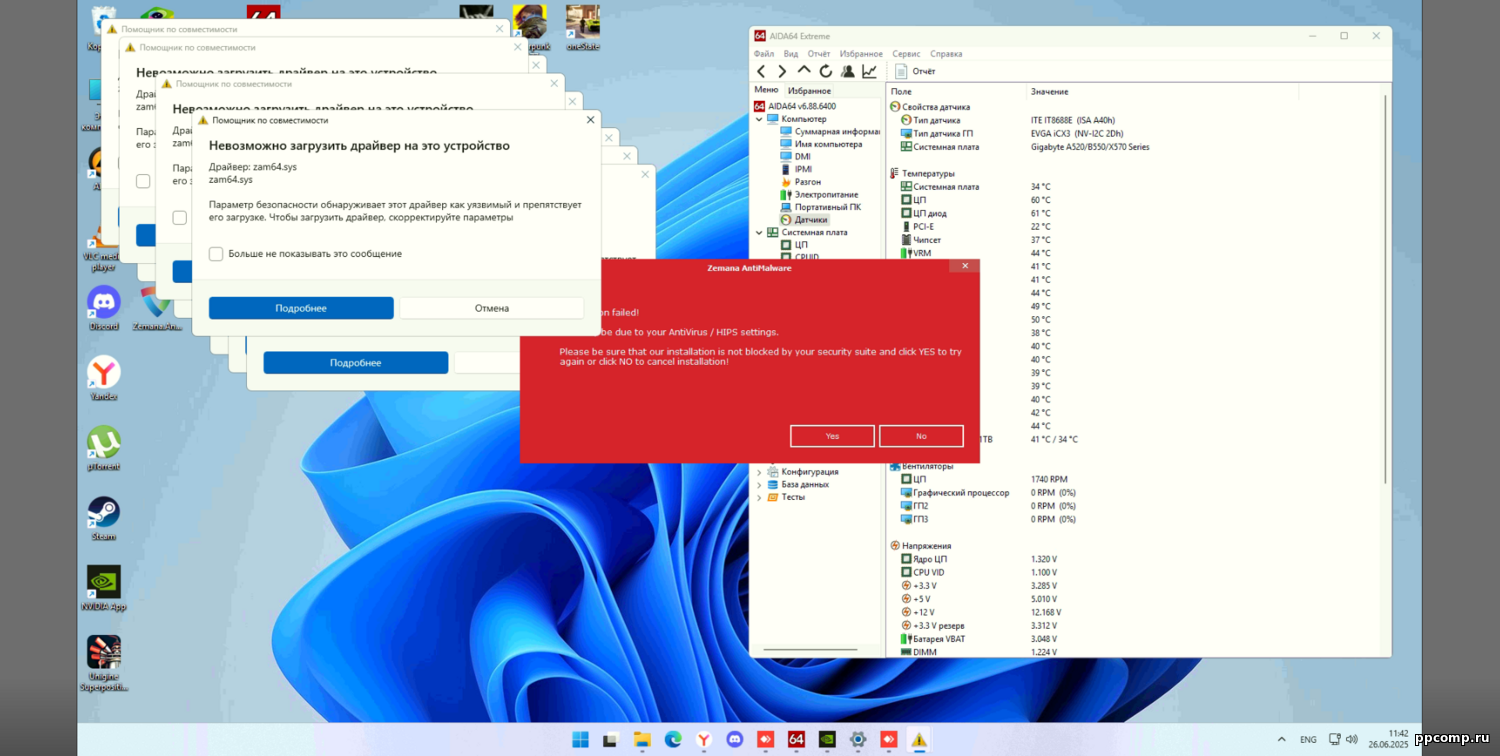
Task: Go back in AIDA64 toolbar
Action: [761, 71]
